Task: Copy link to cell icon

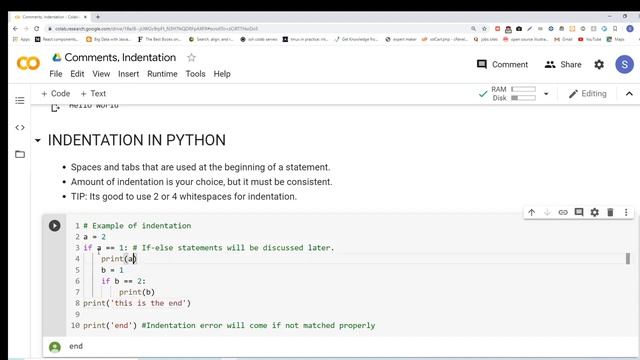Action: coord(563,212)
